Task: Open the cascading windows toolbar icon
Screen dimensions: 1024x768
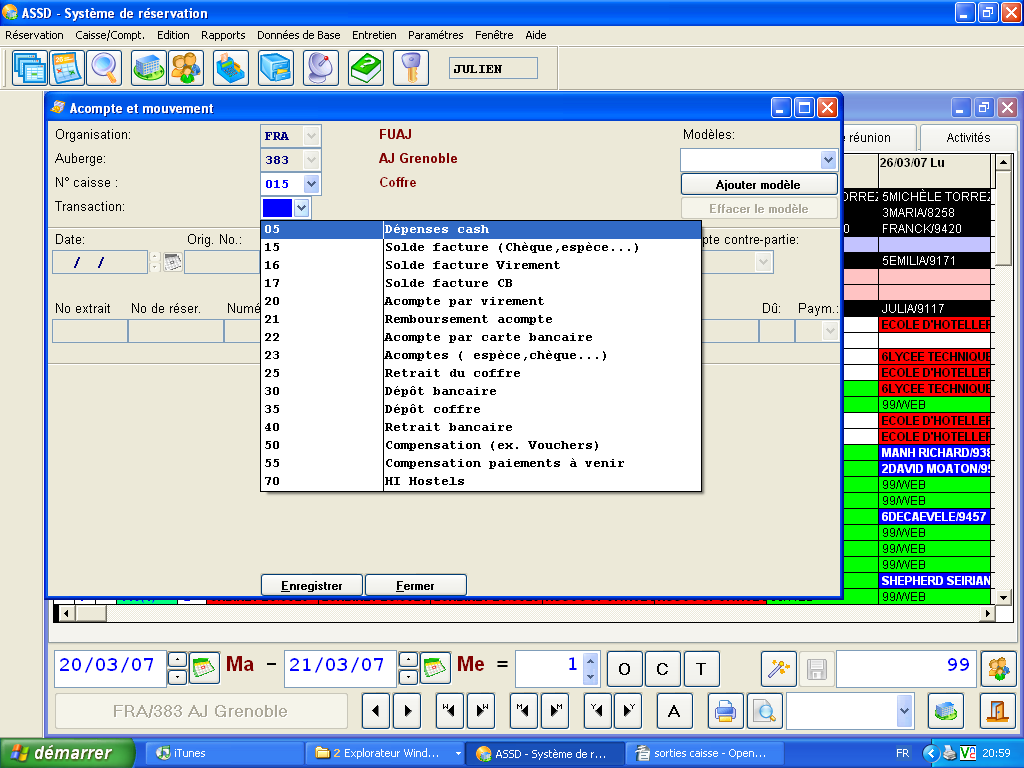Action: pos(29,68)
